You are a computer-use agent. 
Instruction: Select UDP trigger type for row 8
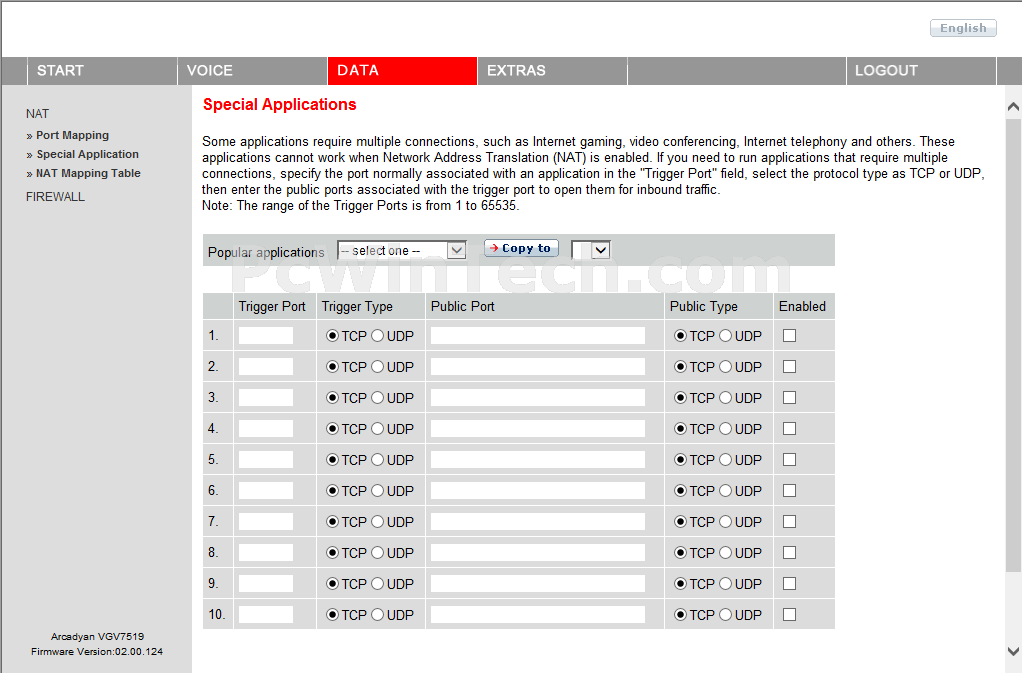click(x=377, y=552)
